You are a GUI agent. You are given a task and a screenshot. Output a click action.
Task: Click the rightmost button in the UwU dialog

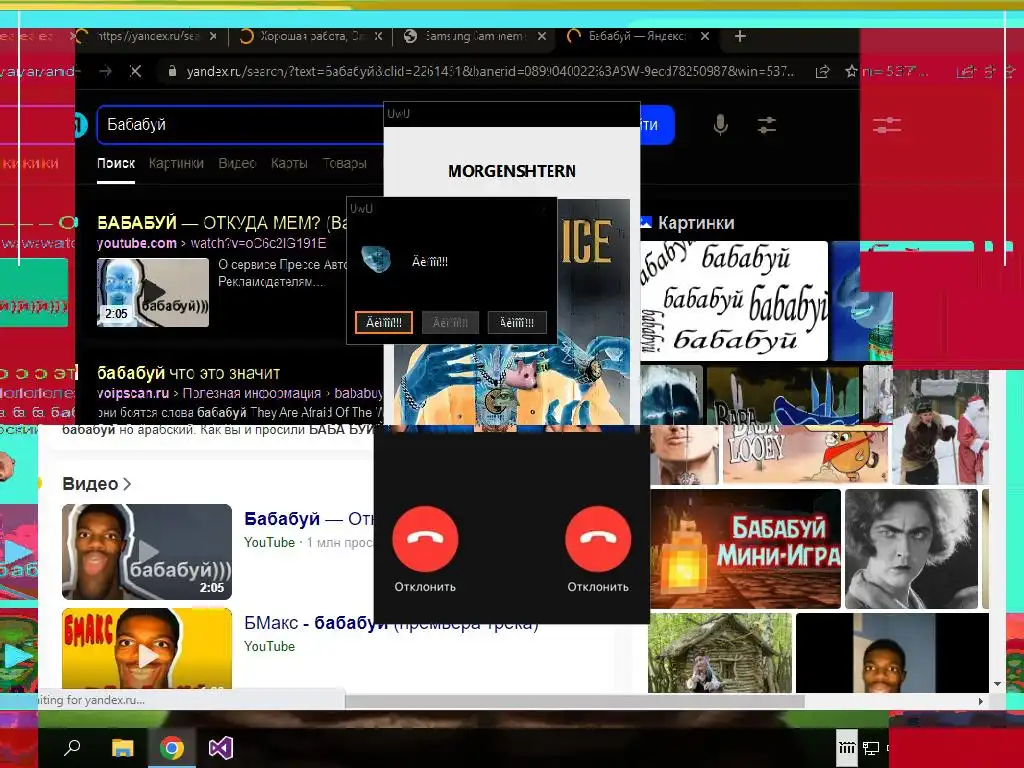[517, 322]
